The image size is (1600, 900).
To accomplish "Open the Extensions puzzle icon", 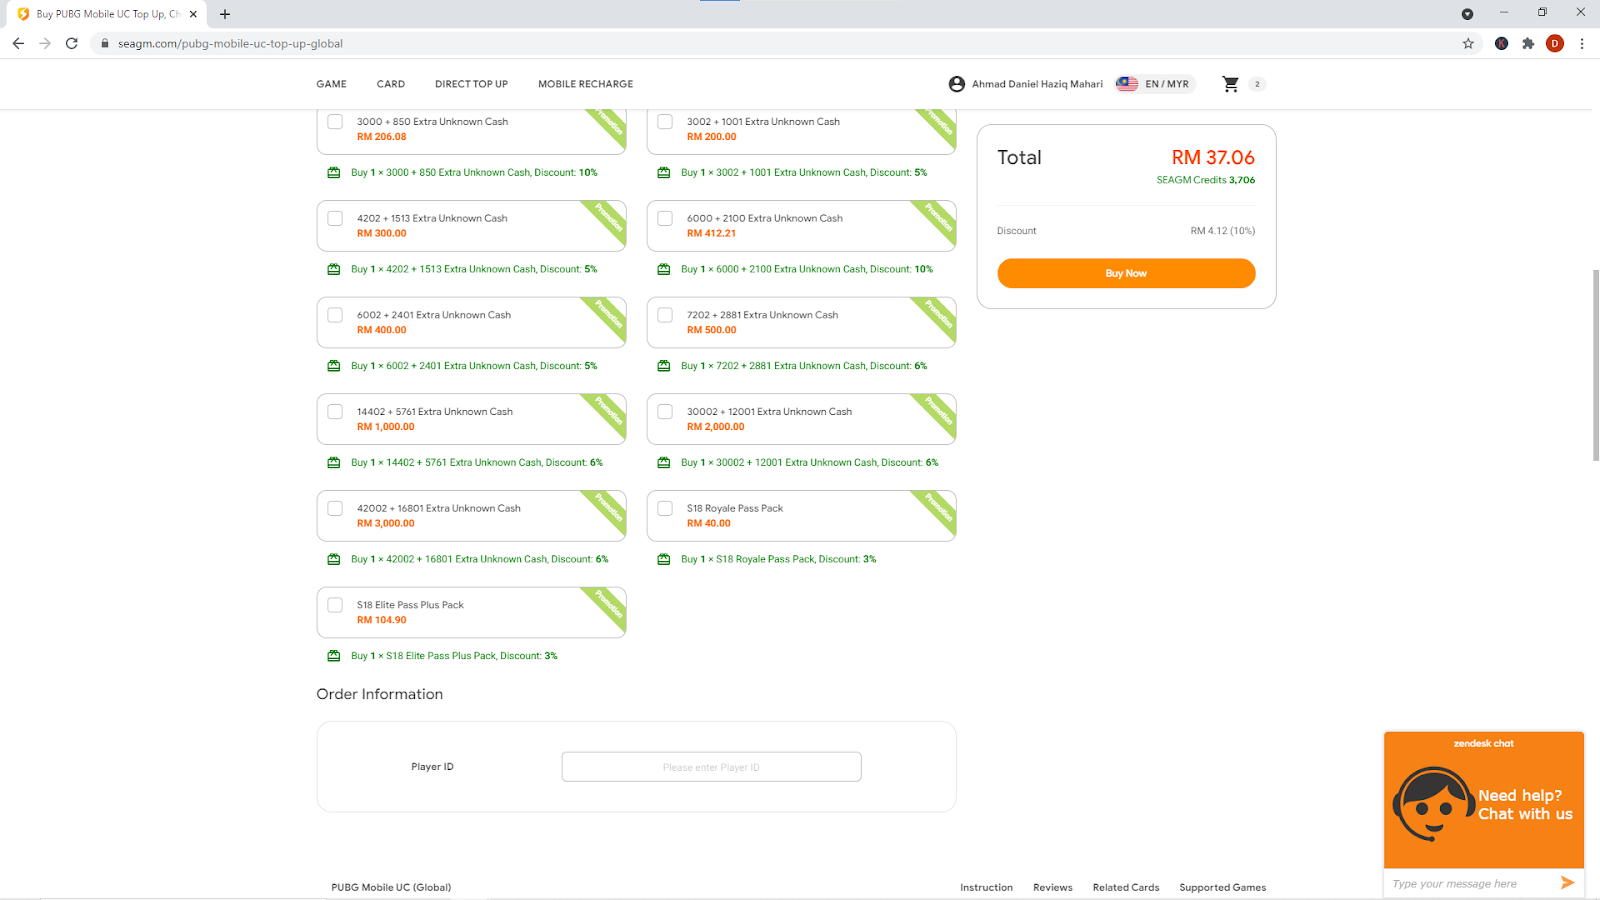I will coord(1528,43).
